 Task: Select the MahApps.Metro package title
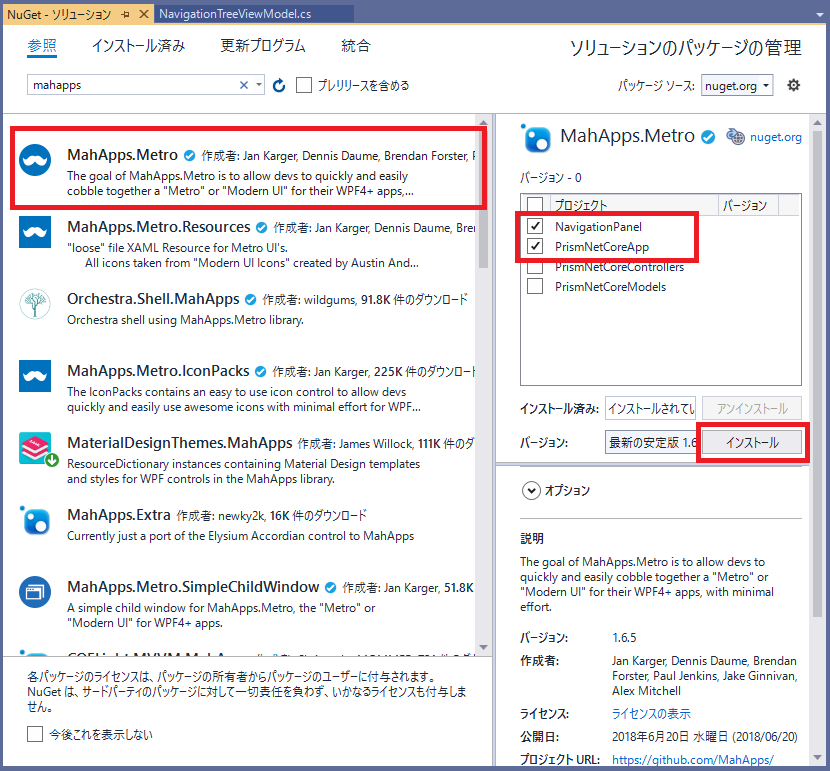(x=122, y=155)
